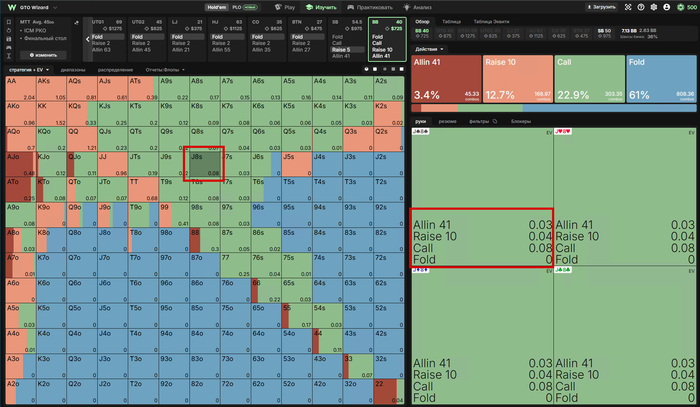The height and width of the screenshot is (407, 700).
Task: Toggle the rightmost matrix view square
Action: [x=401, y=69]
